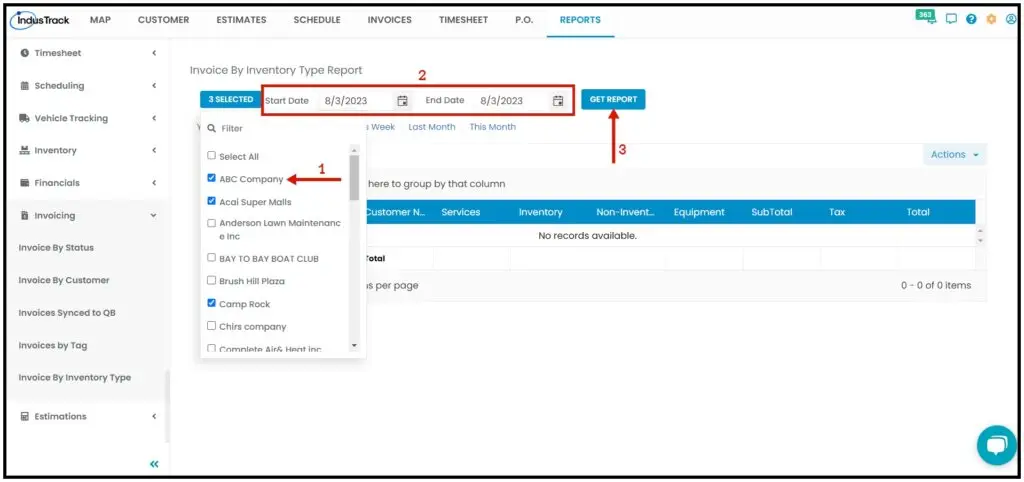Open Start Date calendar picker icon

[403, 101]
